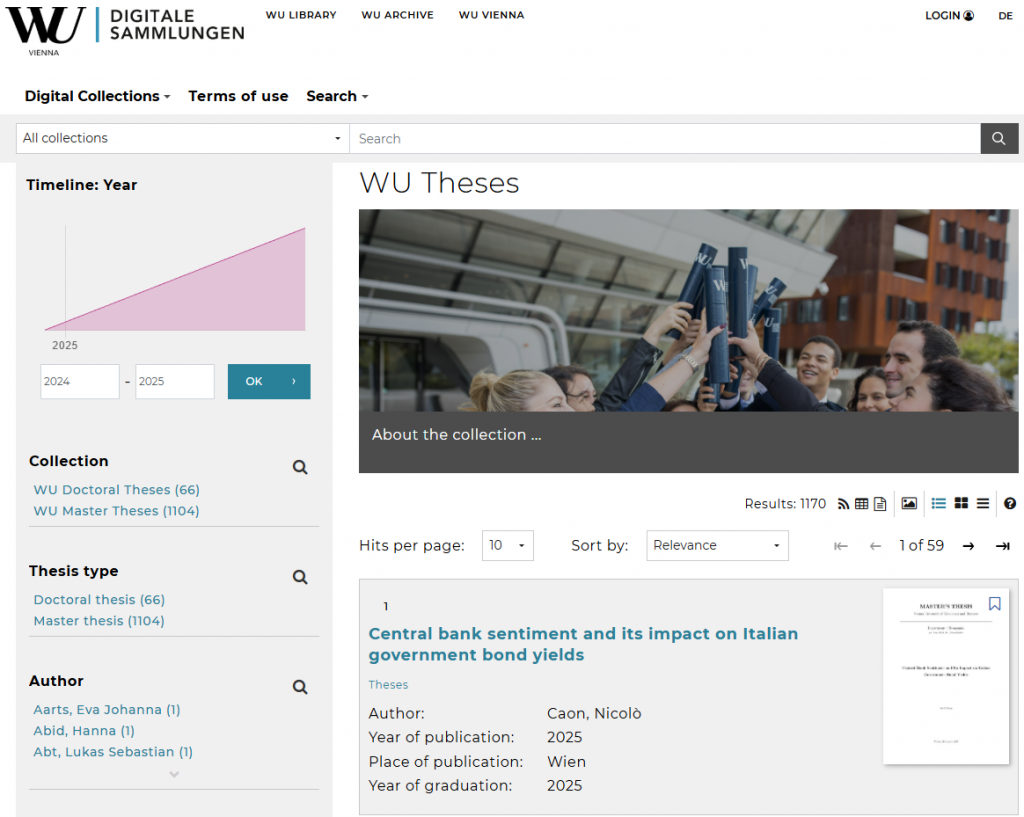
Task: Click the table export icon
Action: (861, 504)
